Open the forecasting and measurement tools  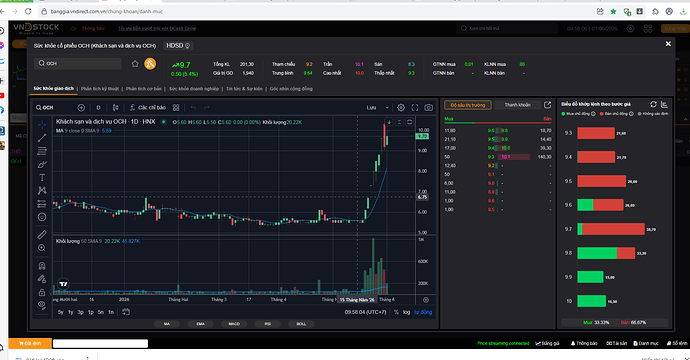[x=42, y=204]
